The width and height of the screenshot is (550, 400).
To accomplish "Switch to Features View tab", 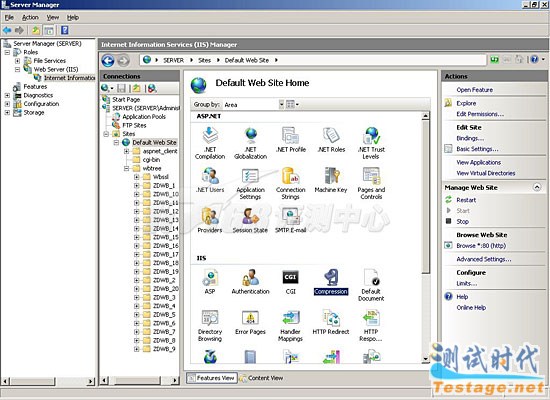I will [212, 378].
